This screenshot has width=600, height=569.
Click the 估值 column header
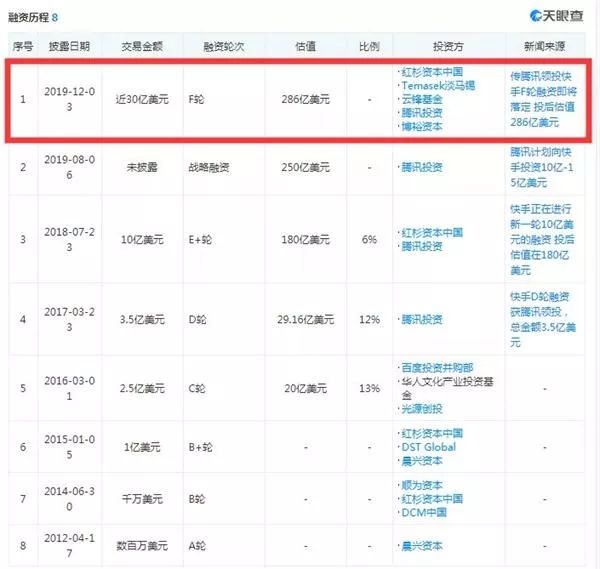pyautogui.click(x=305, y=46)
